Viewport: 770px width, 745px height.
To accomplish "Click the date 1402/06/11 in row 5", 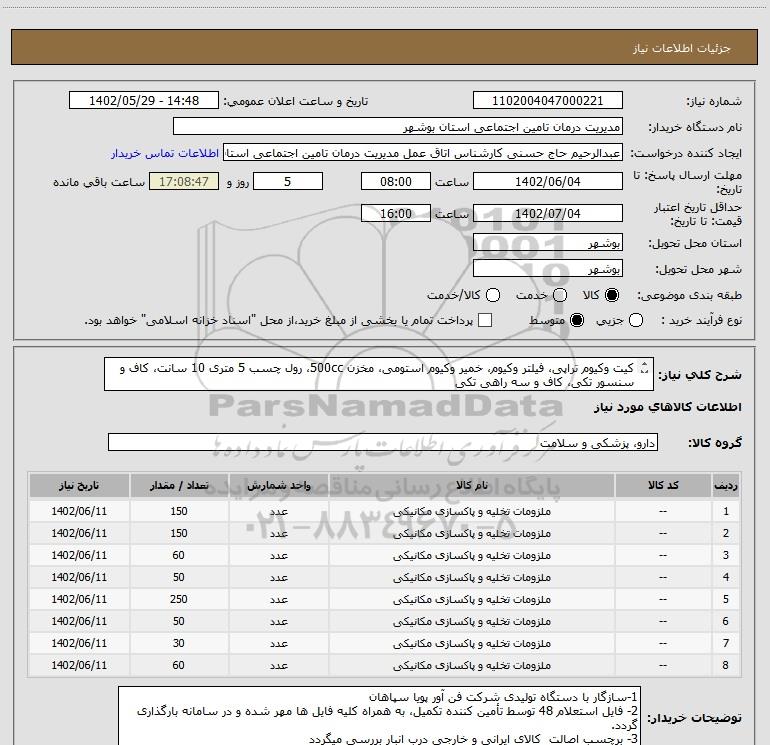I will 79,599.
